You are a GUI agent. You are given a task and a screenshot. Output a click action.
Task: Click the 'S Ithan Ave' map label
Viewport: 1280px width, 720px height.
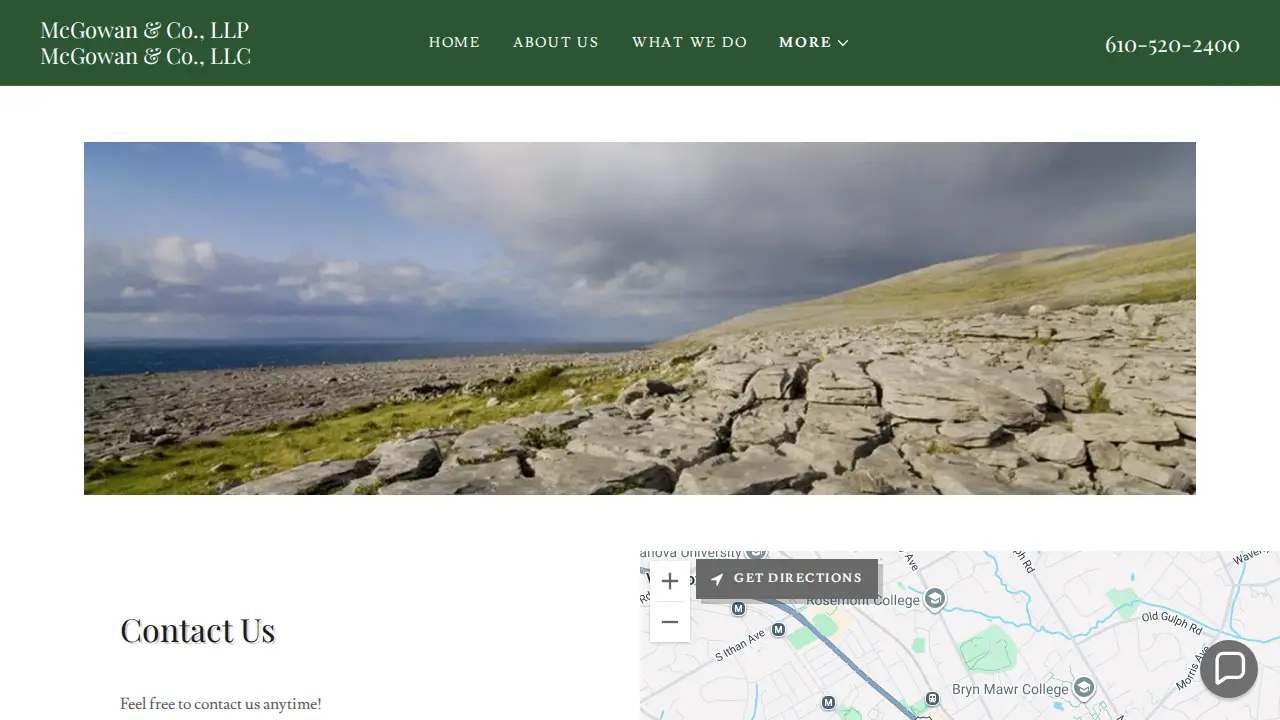[740, 645]
